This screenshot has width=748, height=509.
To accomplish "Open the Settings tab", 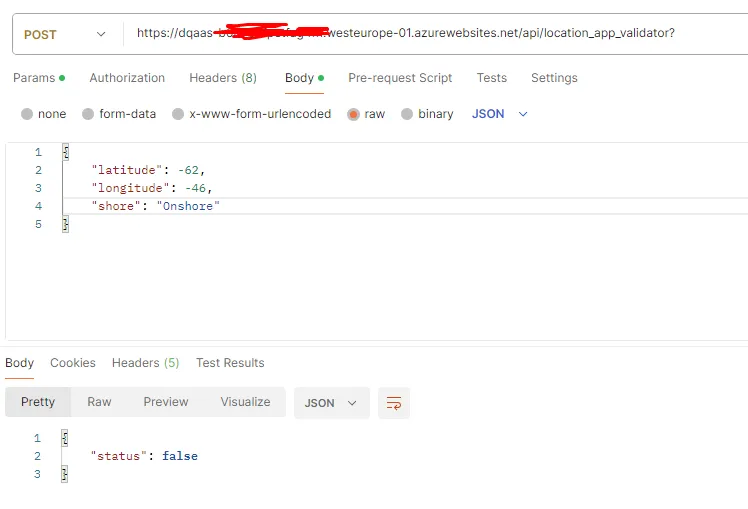I will (x=554, y=78).
